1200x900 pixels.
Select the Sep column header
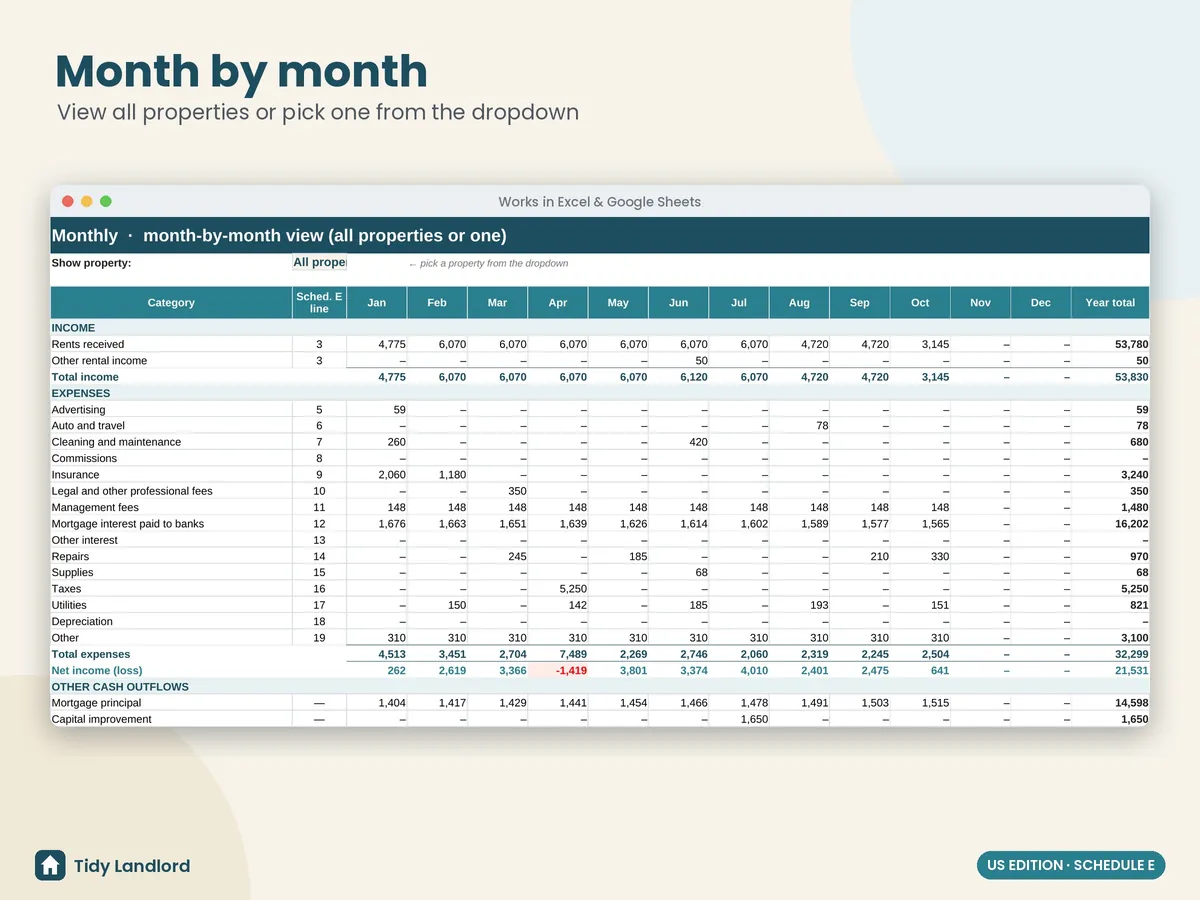tap(859, 303)
